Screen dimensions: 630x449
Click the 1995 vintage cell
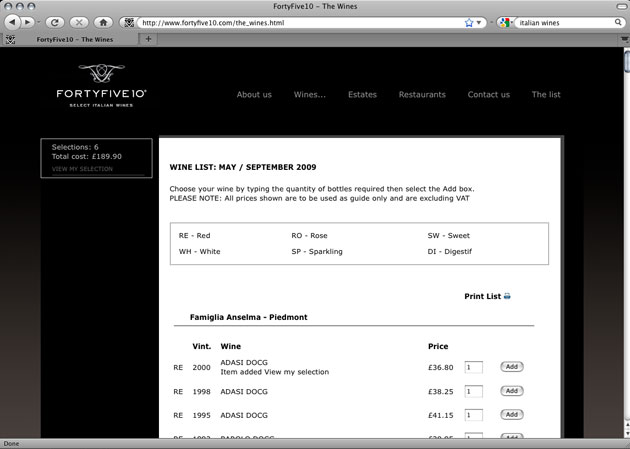pos(201,416)
